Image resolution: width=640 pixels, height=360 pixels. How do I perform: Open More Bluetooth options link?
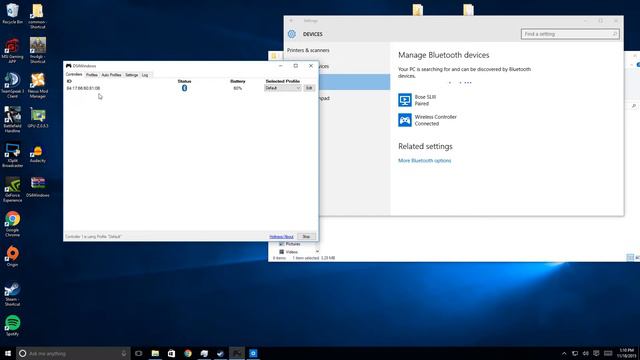tap(424, 160)
